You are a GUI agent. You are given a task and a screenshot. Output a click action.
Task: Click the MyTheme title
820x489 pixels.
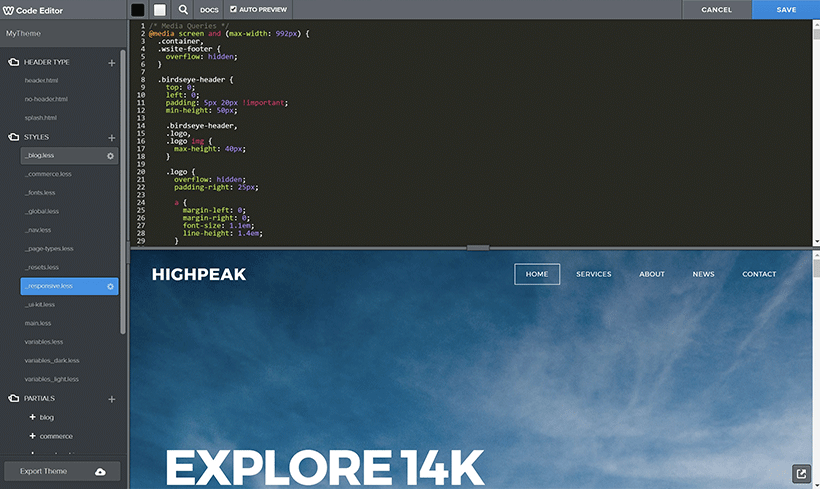click(x=24, y=33)
